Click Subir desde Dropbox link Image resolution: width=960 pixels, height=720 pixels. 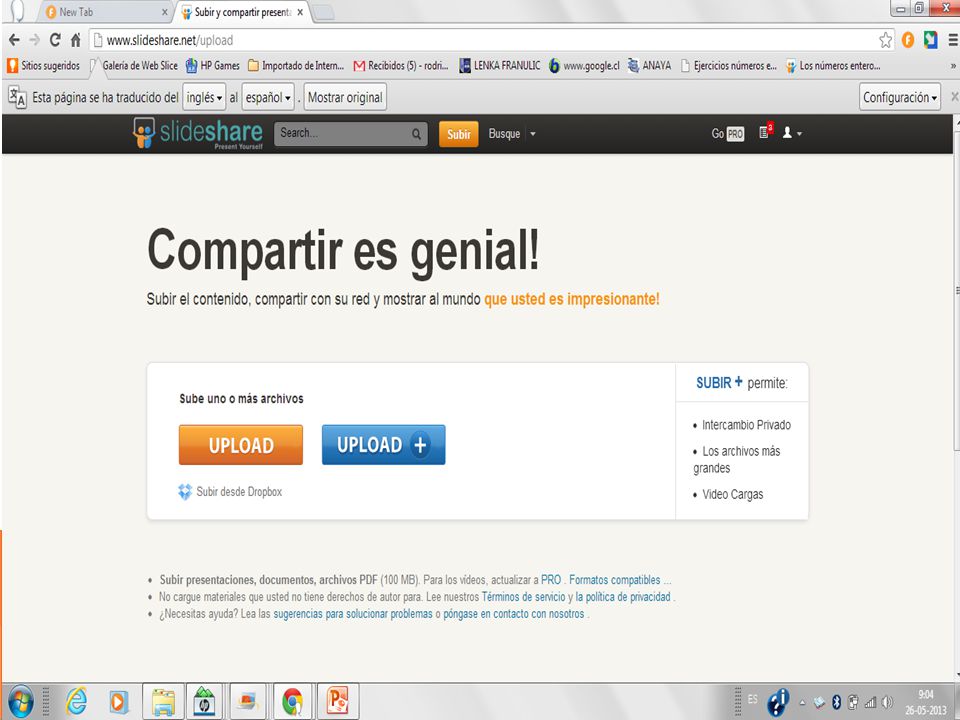tap(239, 492)
